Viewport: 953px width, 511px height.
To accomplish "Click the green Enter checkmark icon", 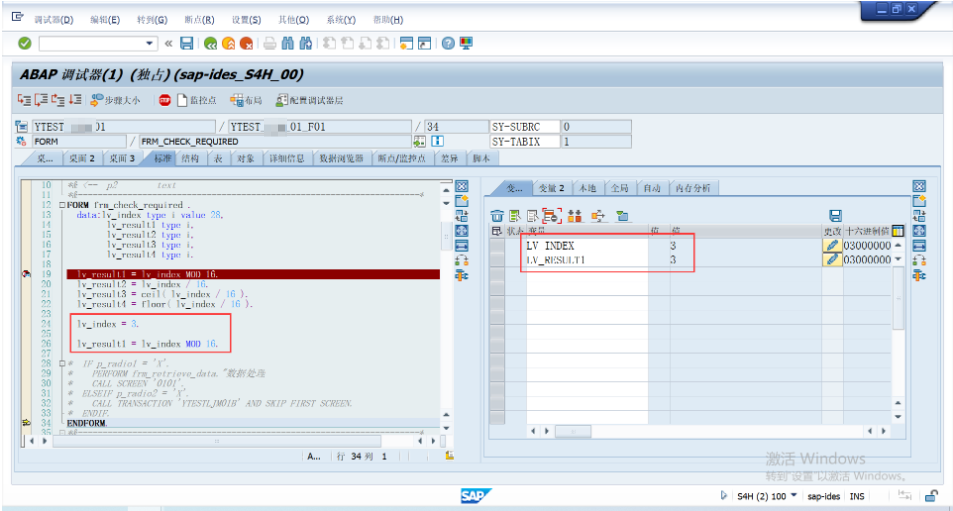I will coord(25,43).
